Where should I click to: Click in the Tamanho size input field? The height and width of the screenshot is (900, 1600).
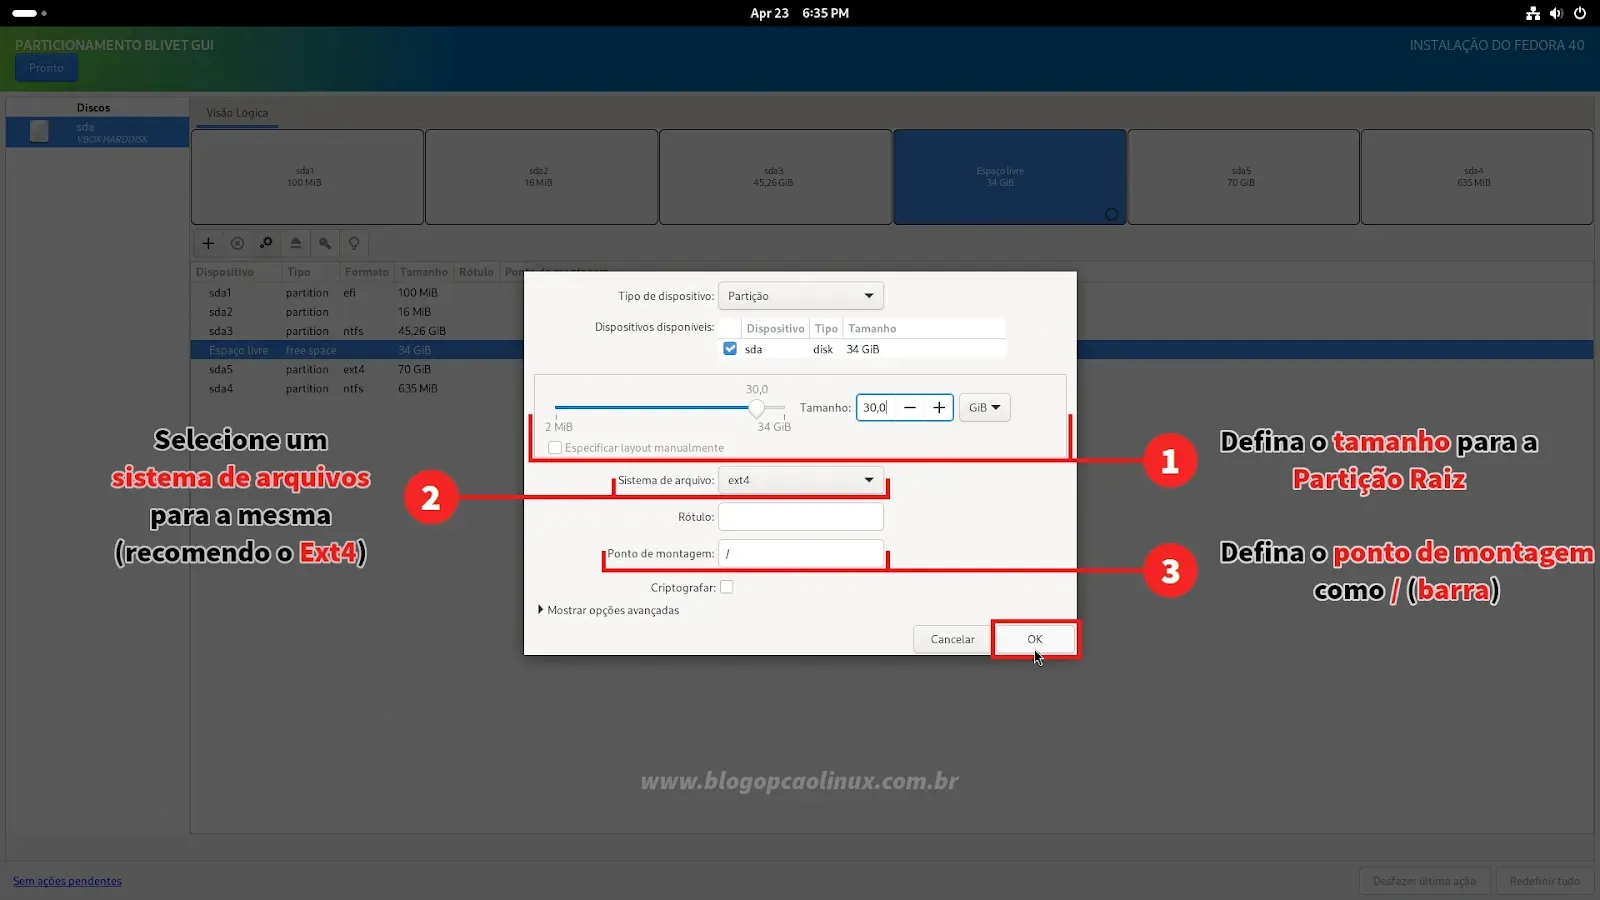[877, 407]
